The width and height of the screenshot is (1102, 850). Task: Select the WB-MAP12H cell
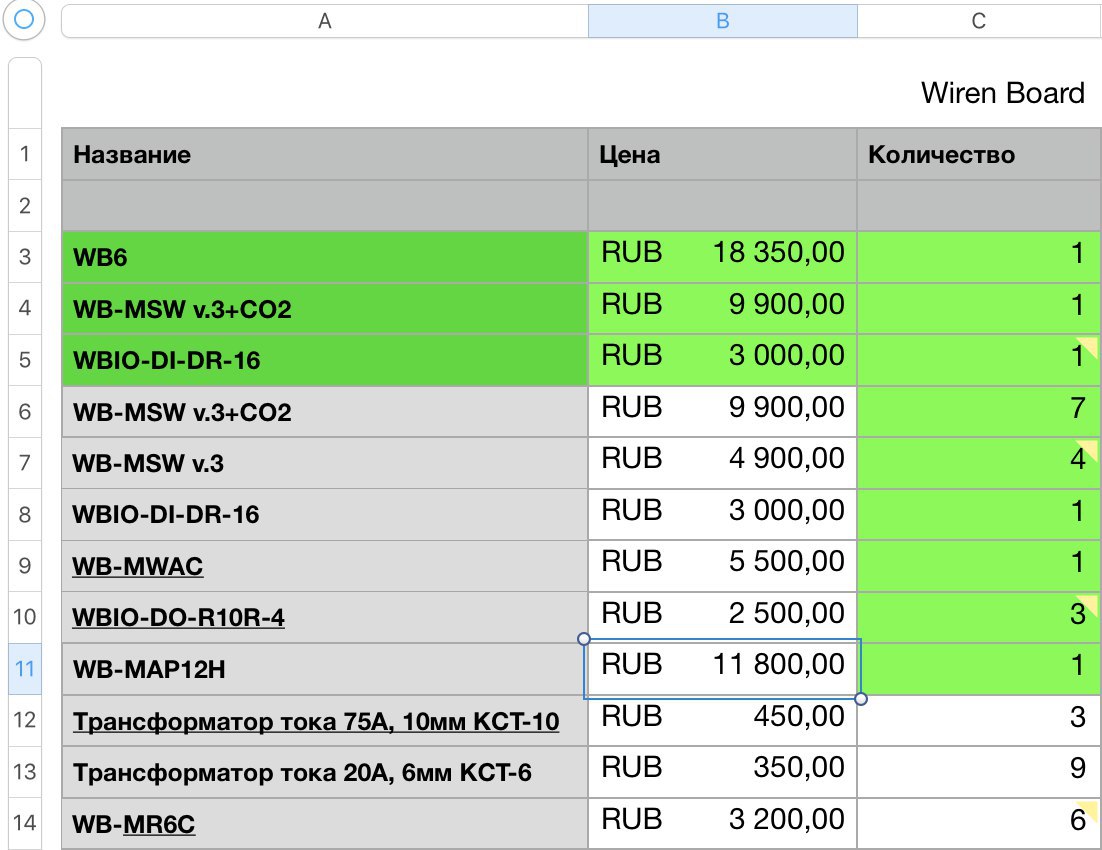(x=325, y=669)
